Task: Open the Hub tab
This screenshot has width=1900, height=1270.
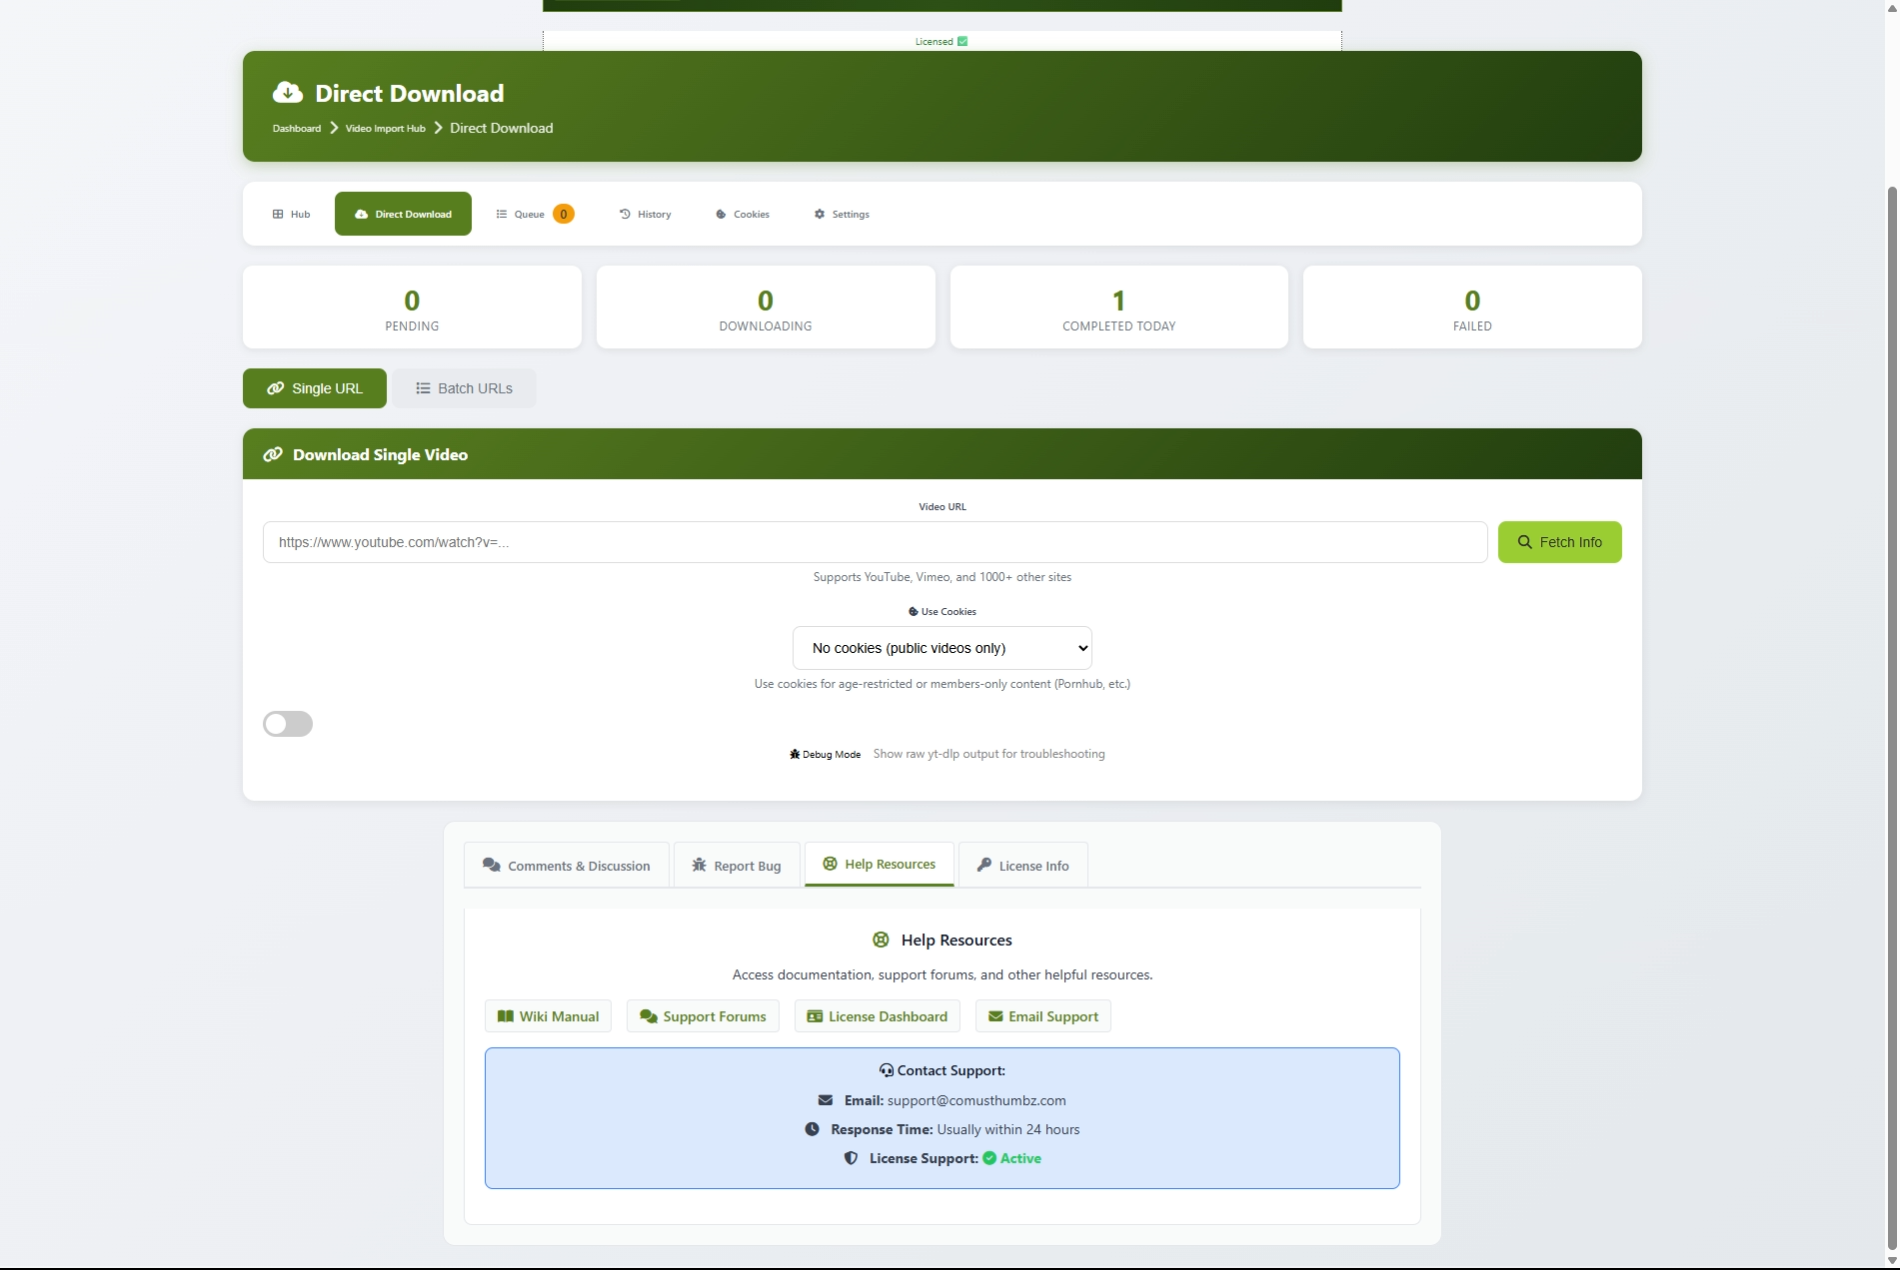Action: tap(291, 214)
